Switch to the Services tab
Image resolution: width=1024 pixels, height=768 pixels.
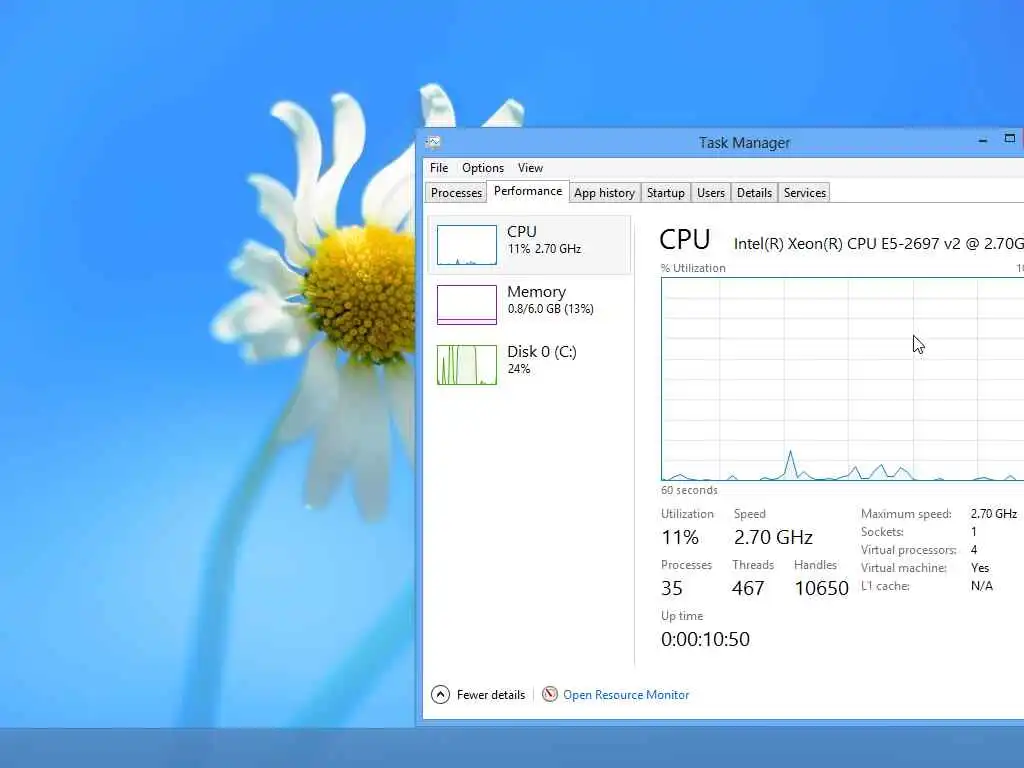805,193
